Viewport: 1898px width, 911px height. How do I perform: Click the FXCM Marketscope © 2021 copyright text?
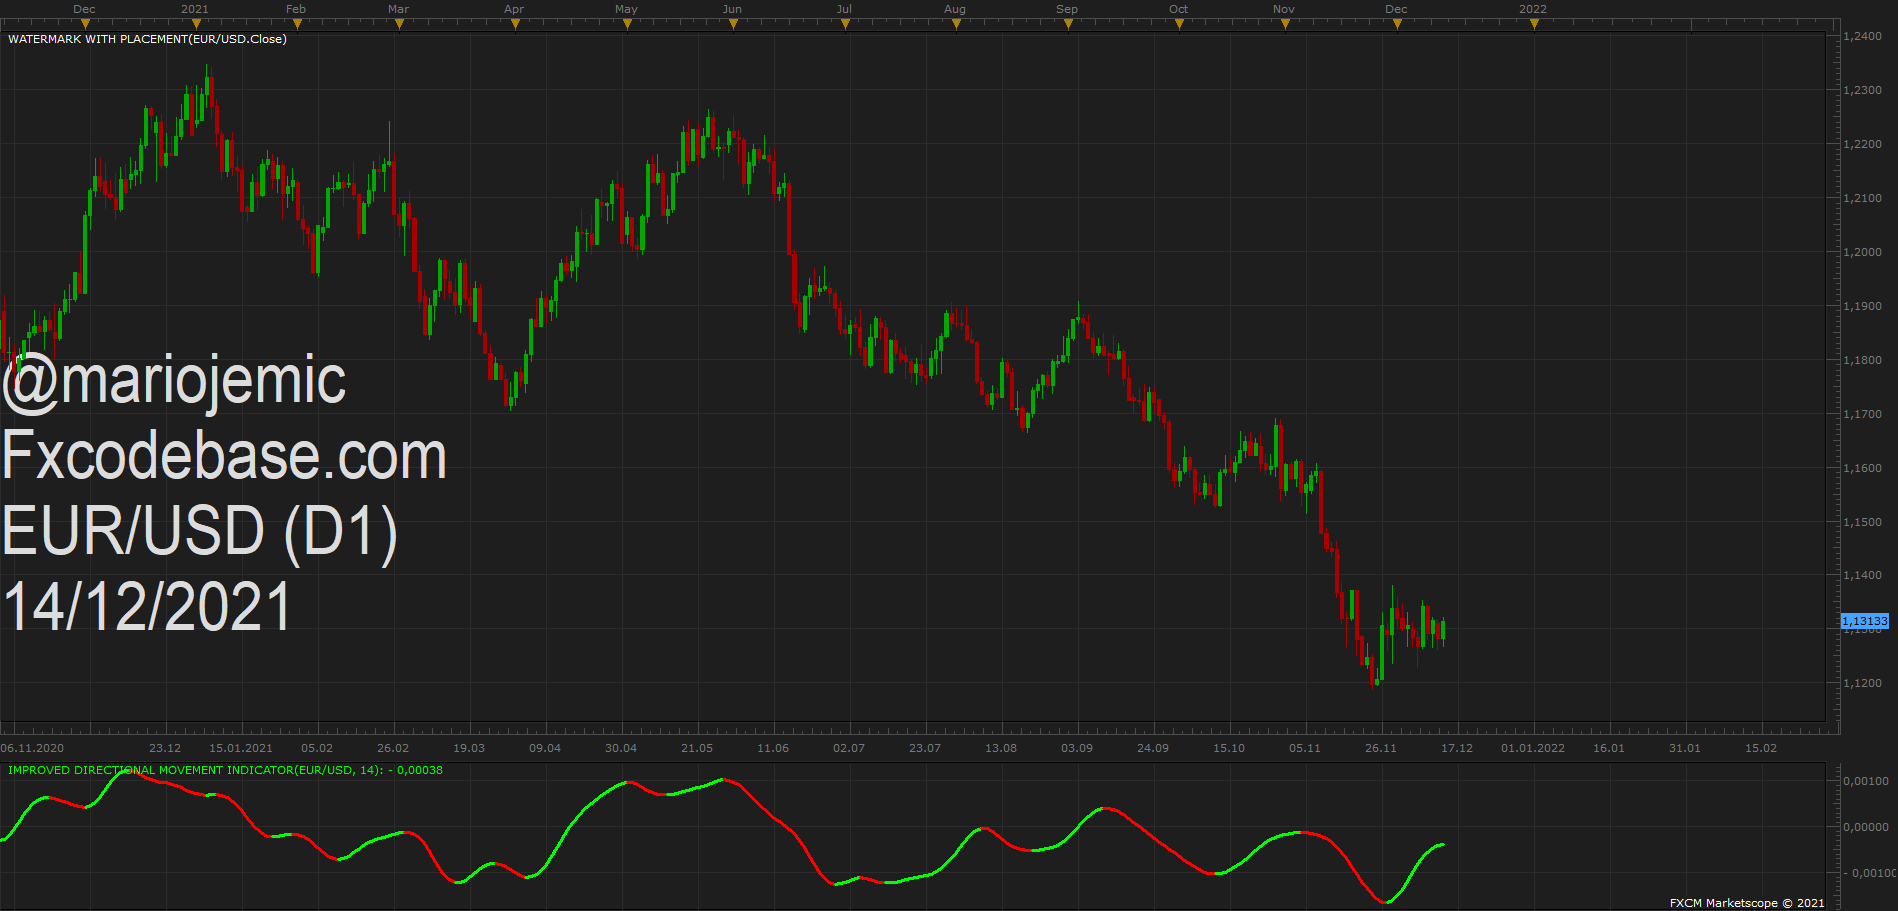tap(1747, 903)
